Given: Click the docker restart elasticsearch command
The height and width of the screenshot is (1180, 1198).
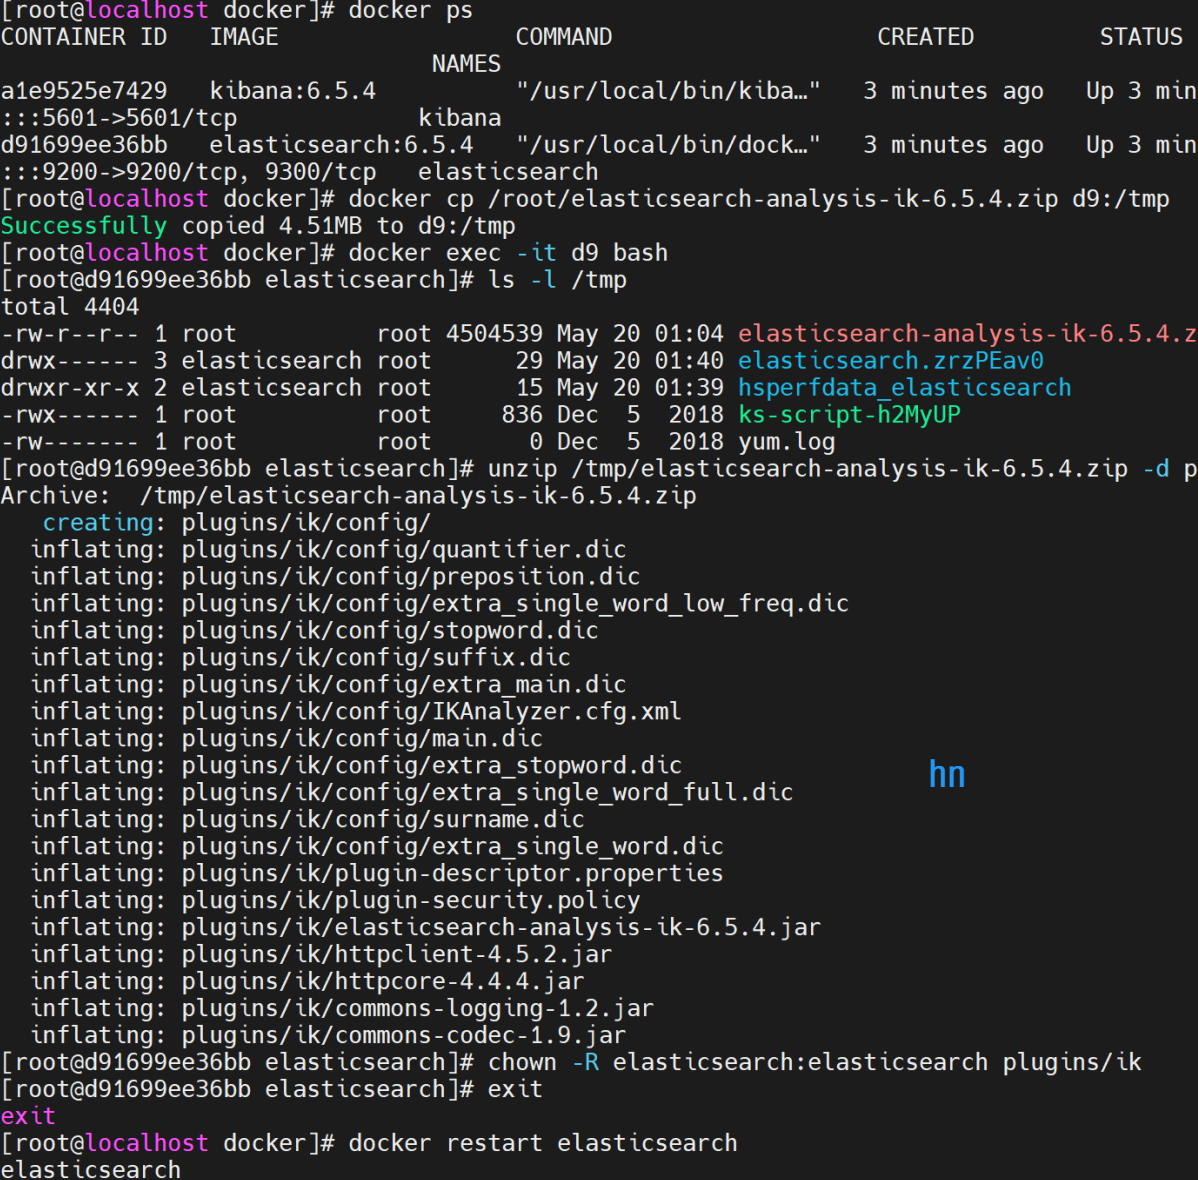Looking at the screenshot, I should point(543,1143).
